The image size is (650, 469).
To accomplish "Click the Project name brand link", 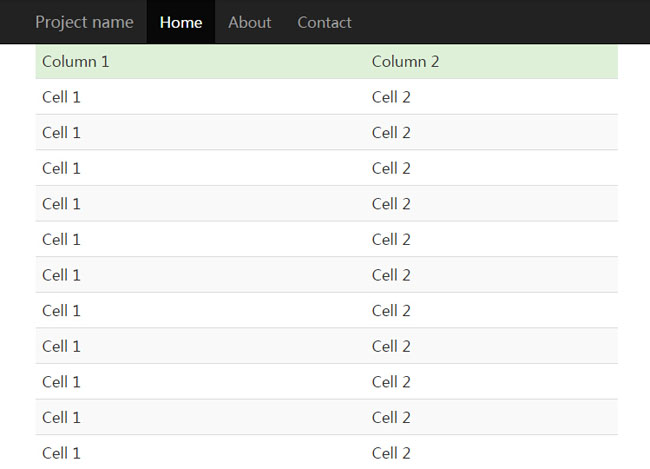I will pyautogui.click(x=84, y=22).
